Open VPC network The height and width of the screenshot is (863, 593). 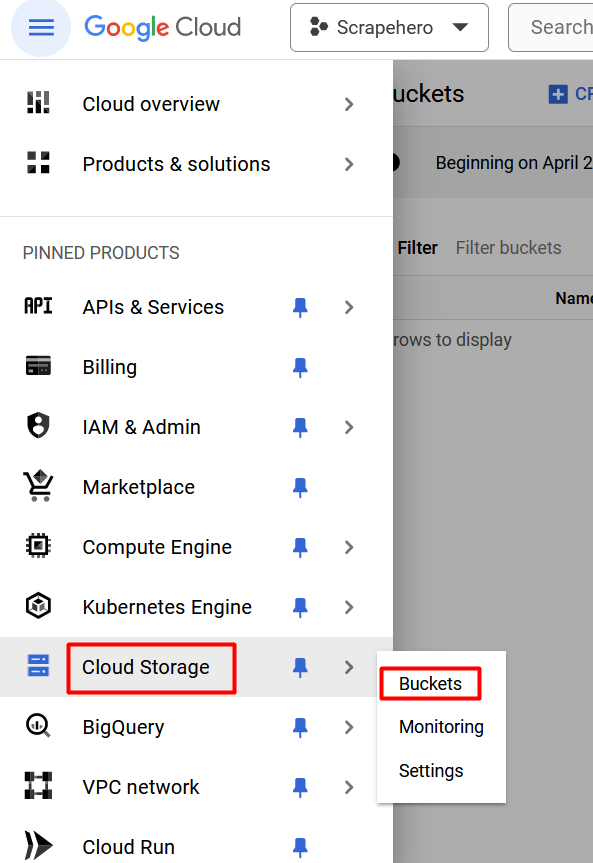coord(141,787)
